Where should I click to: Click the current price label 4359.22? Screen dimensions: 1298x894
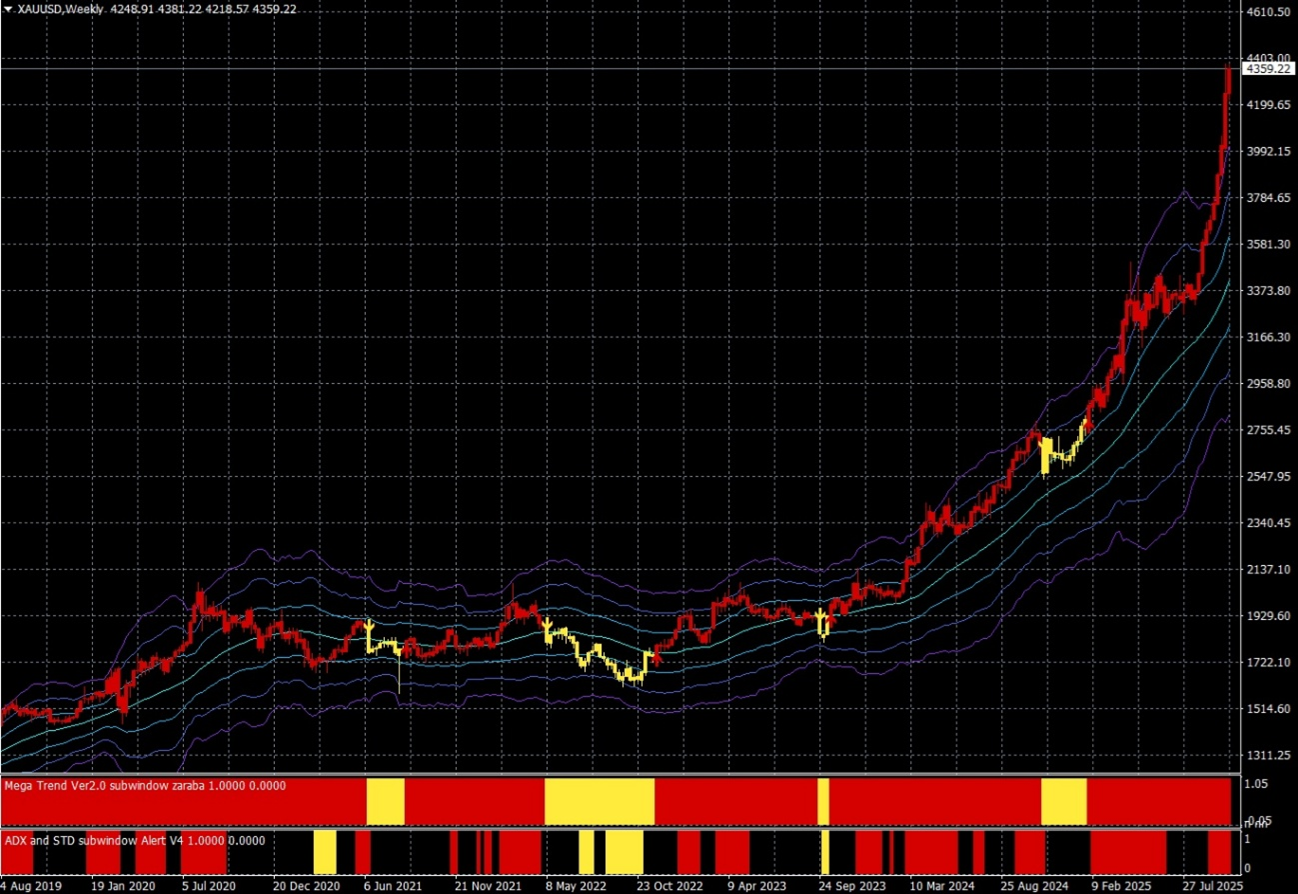click(x=1267, y=69)
